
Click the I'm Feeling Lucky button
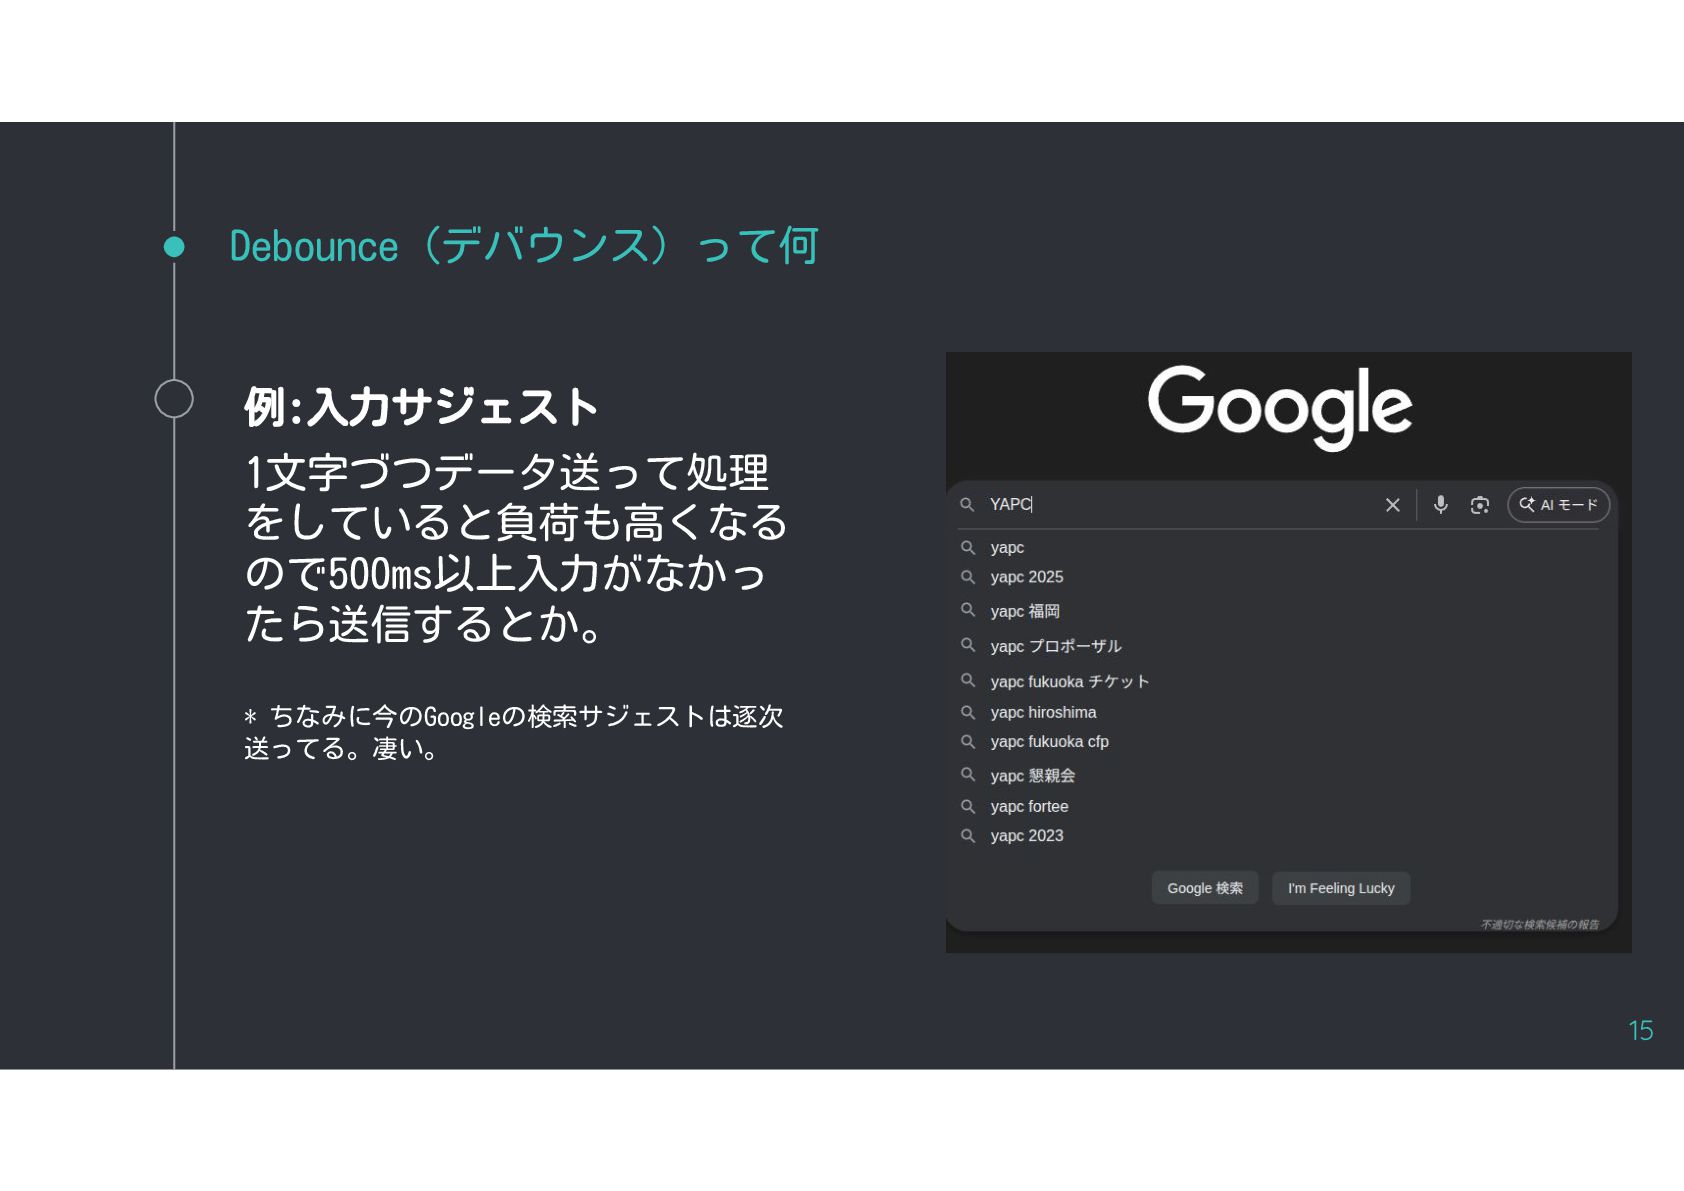(x=1341, y=888)
